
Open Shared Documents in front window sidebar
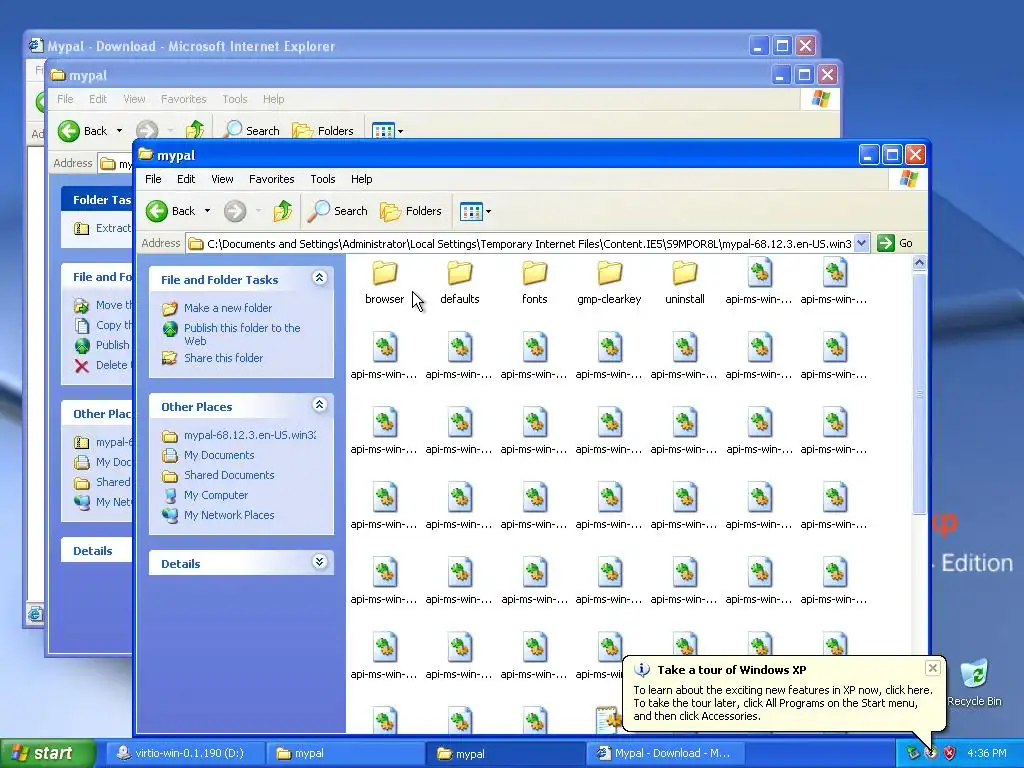[229, 475]
